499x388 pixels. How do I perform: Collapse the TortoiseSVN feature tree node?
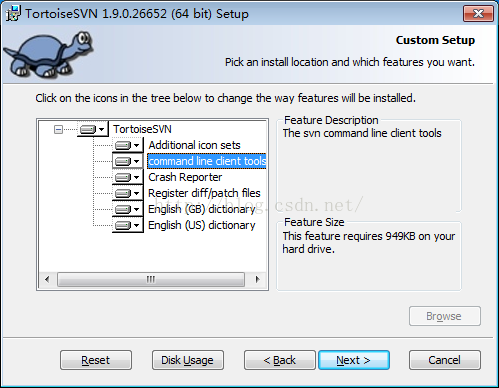(x=58, y=129)
